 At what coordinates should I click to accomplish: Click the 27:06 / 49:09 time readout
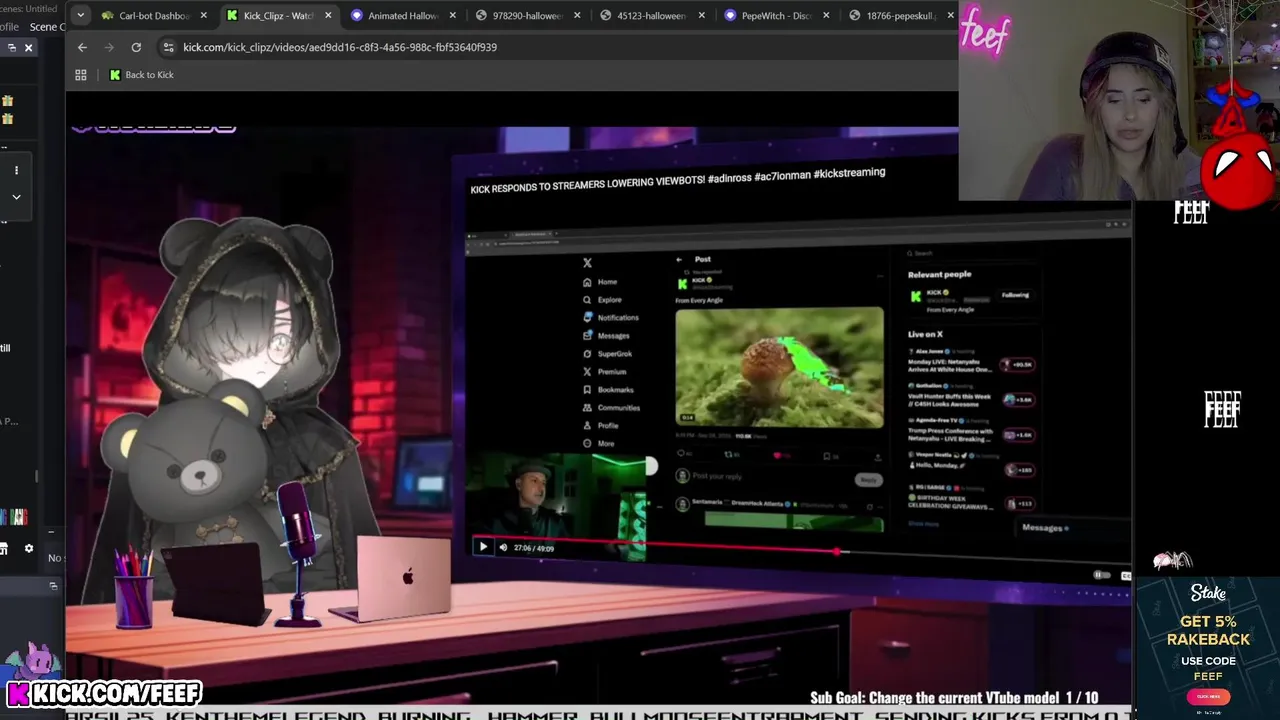pyautogui.click(x=534, y=548)
